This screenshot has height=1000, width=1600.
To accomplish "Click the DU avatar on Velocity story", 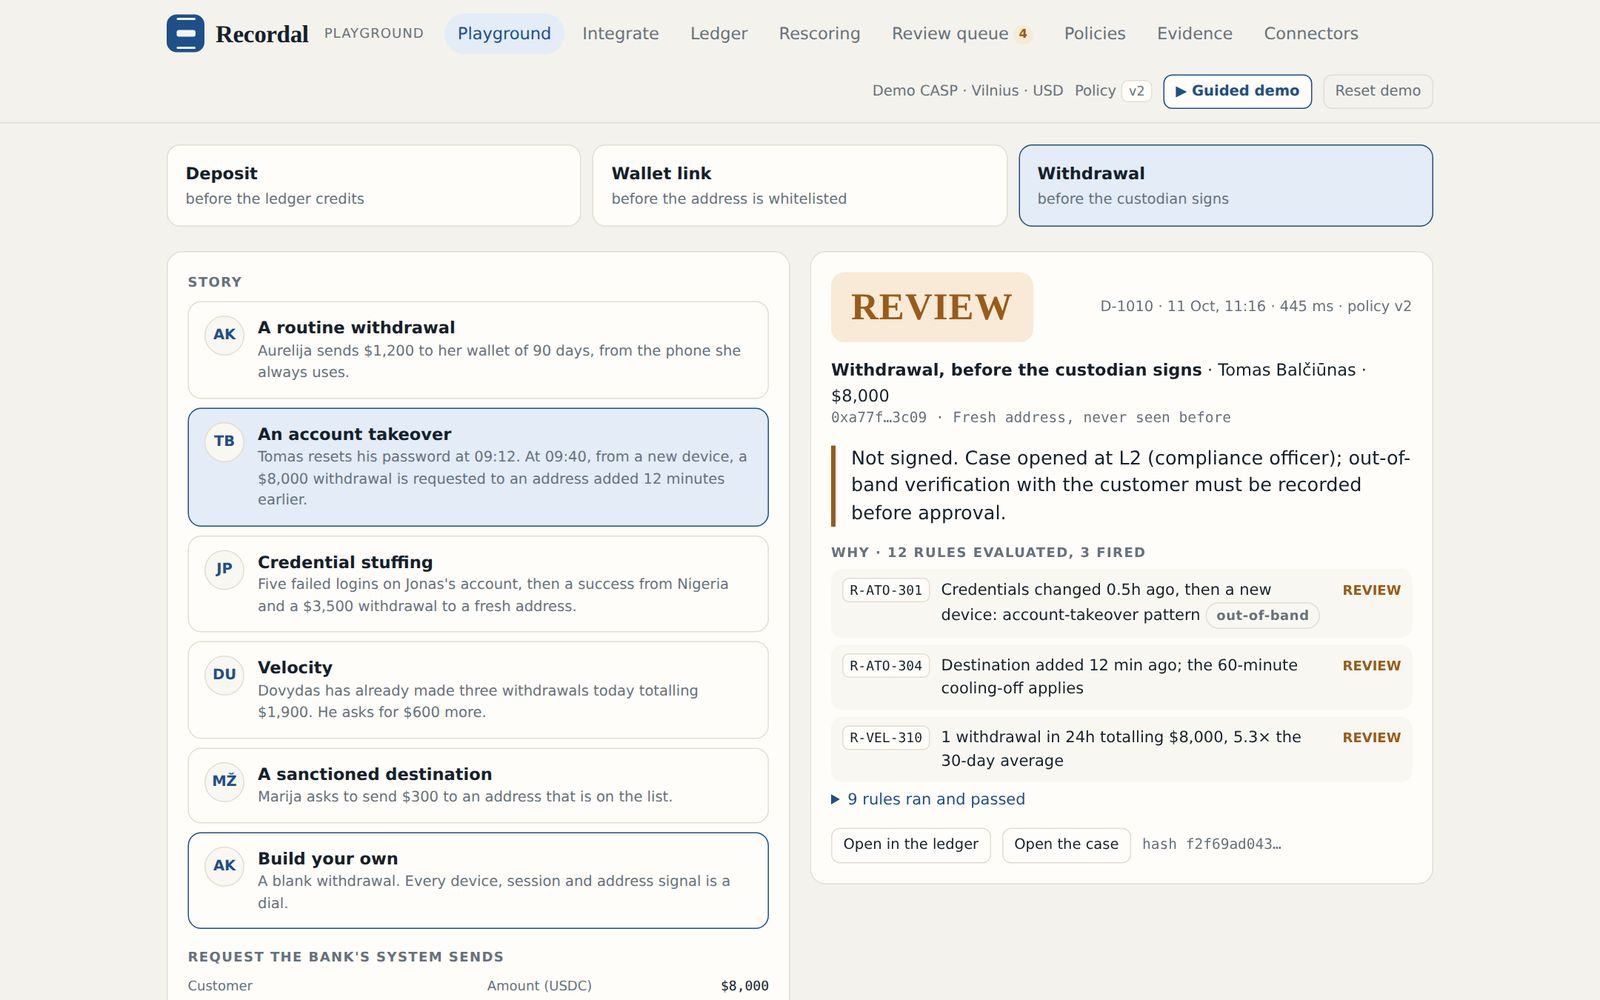I will 224,674.
